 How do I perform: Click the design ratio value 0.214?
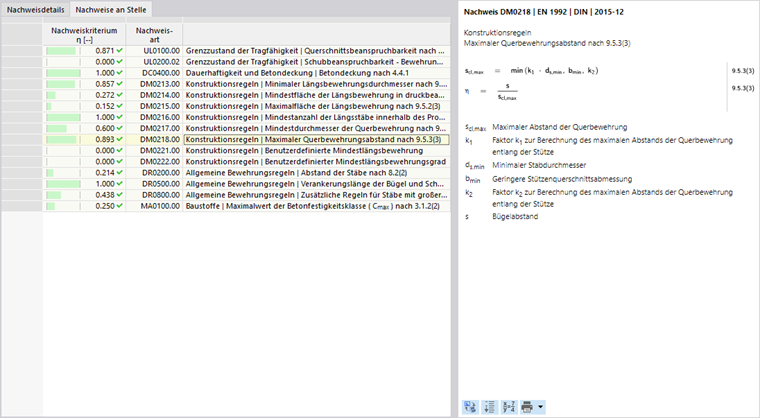click(105, 173)
